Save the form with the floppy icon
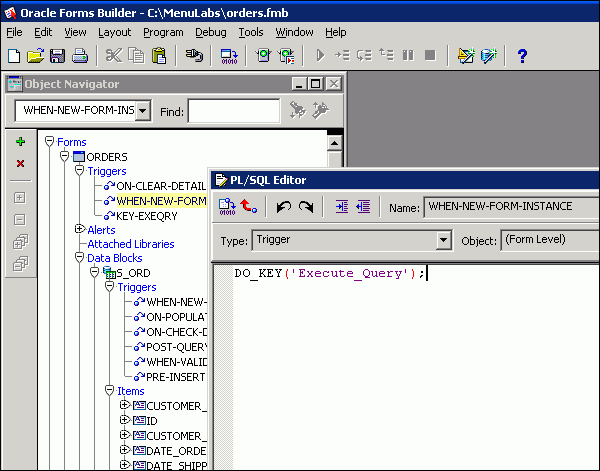Viewport: 600px width, 471px height. click(57, 56)
